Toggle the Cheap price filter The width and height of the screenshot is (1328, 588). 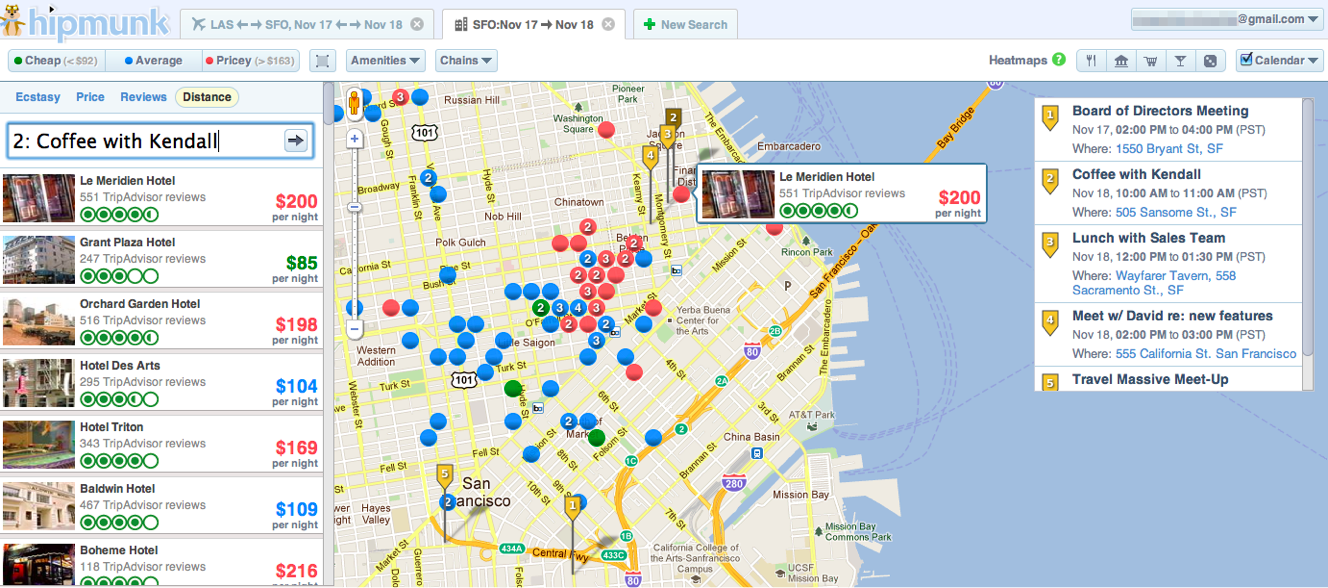click(x=56, y=61)
